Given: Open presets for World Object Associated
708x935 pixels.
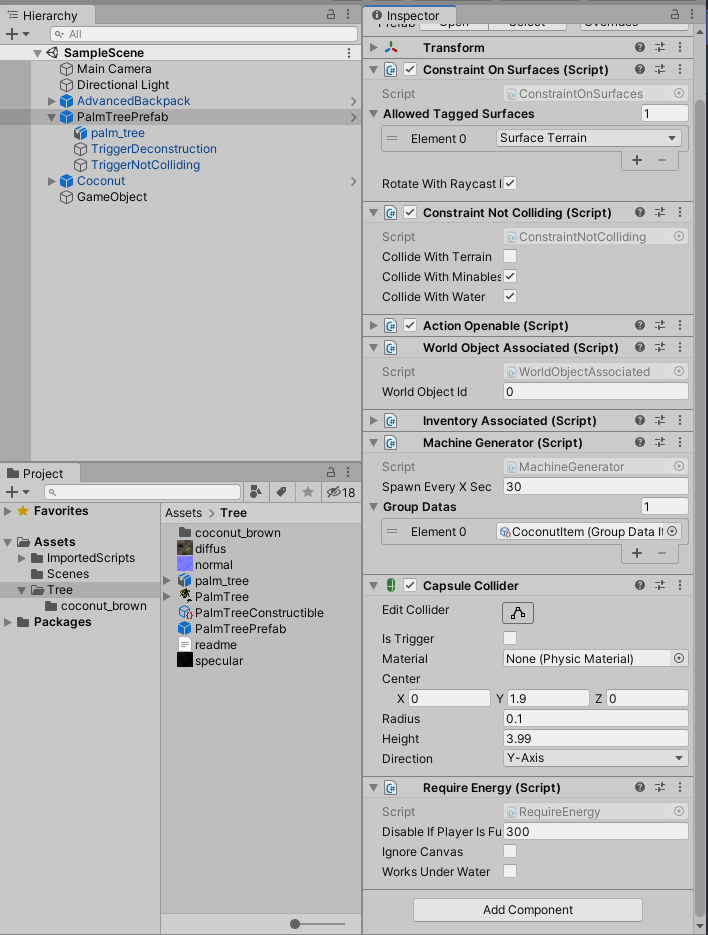Looking at the screenshot, I should (660, 347).
